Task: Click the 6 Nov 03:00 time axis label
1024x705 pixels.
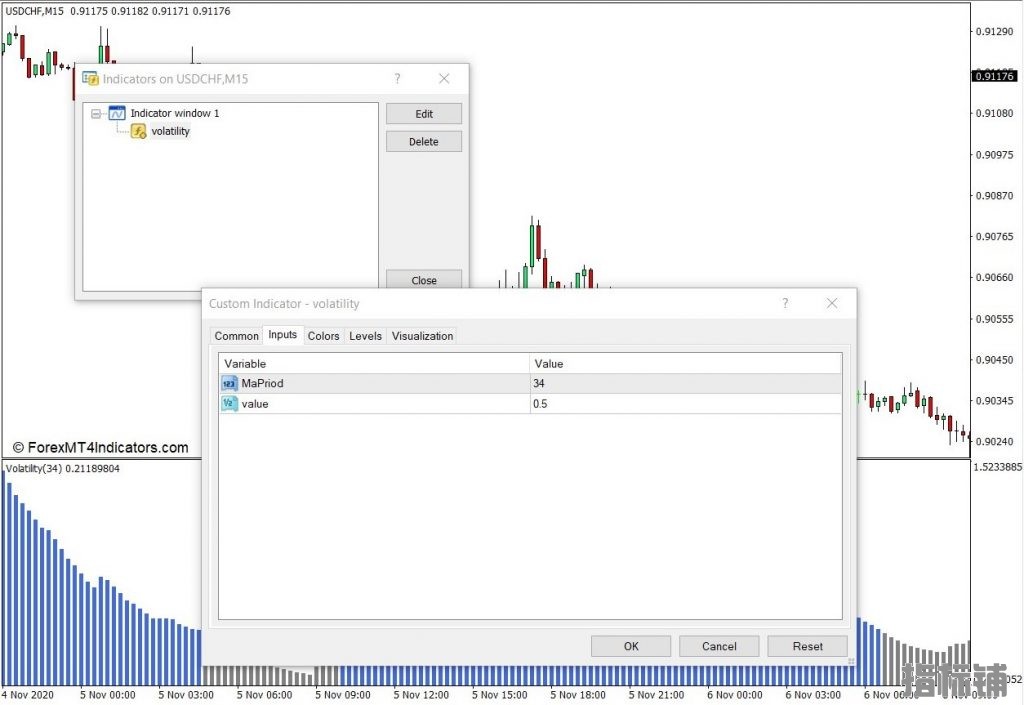Action: point(813,695)
